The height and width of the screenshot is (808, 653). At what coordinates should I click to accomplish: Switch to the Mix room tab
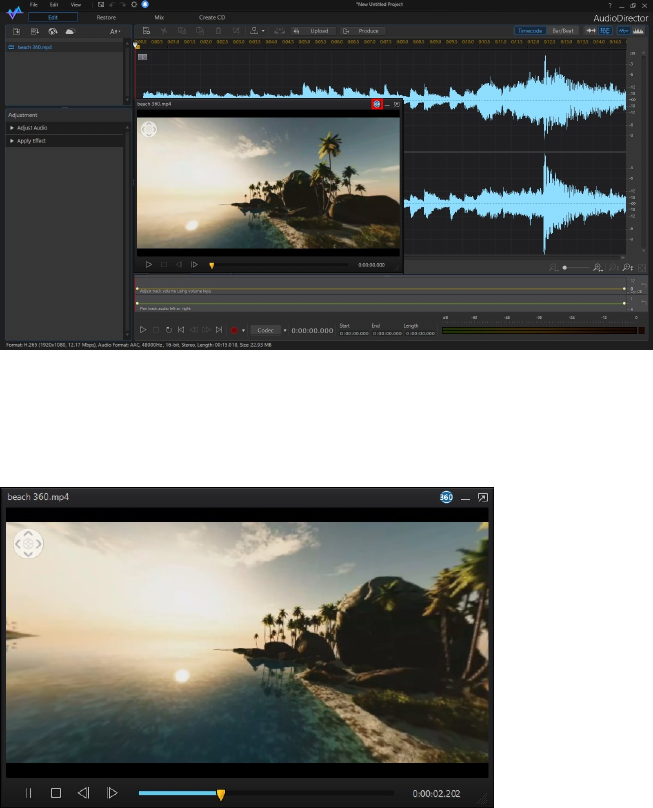159,18
